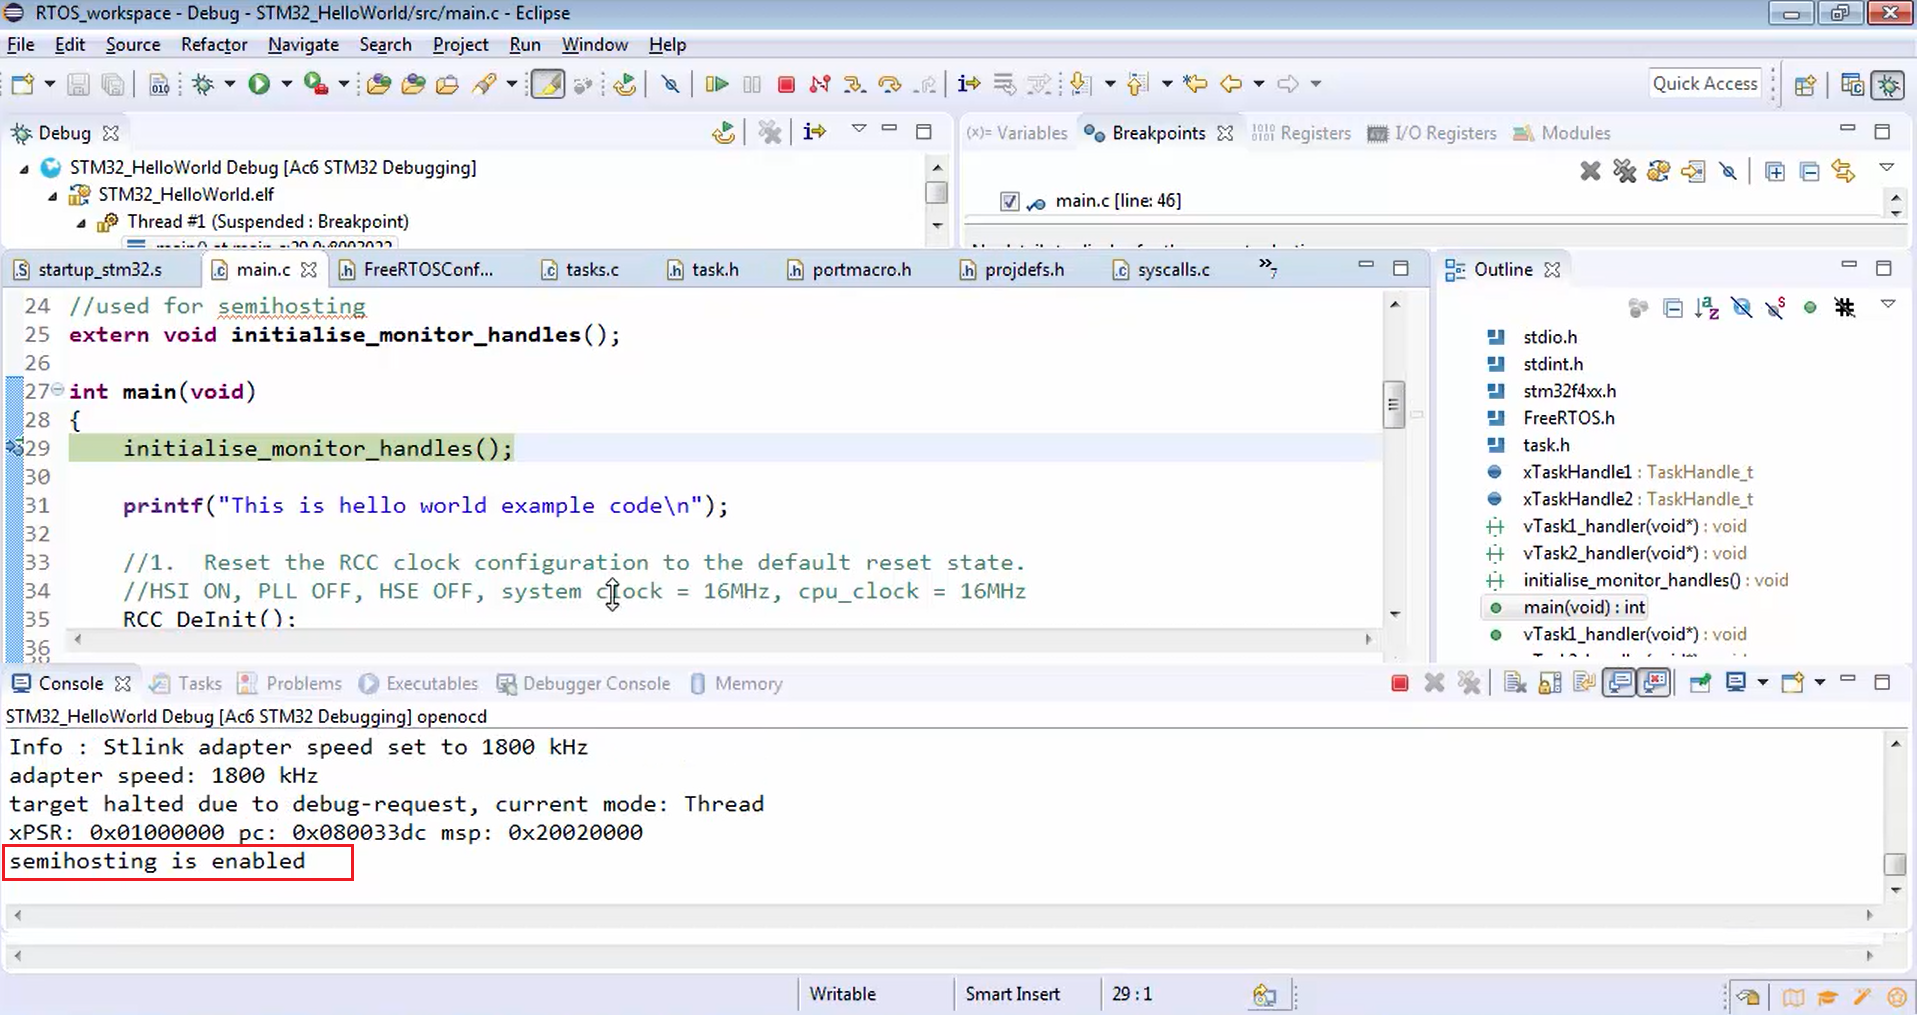Click the Debug bug toolbar icon
The width and height of the screenshot is (1917, 1015).
coord(204,84)
